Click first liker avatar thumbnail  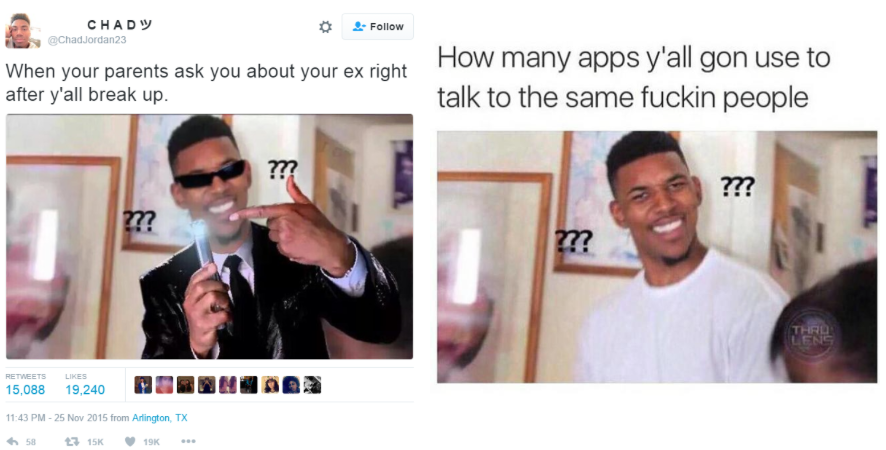[143, 385]
